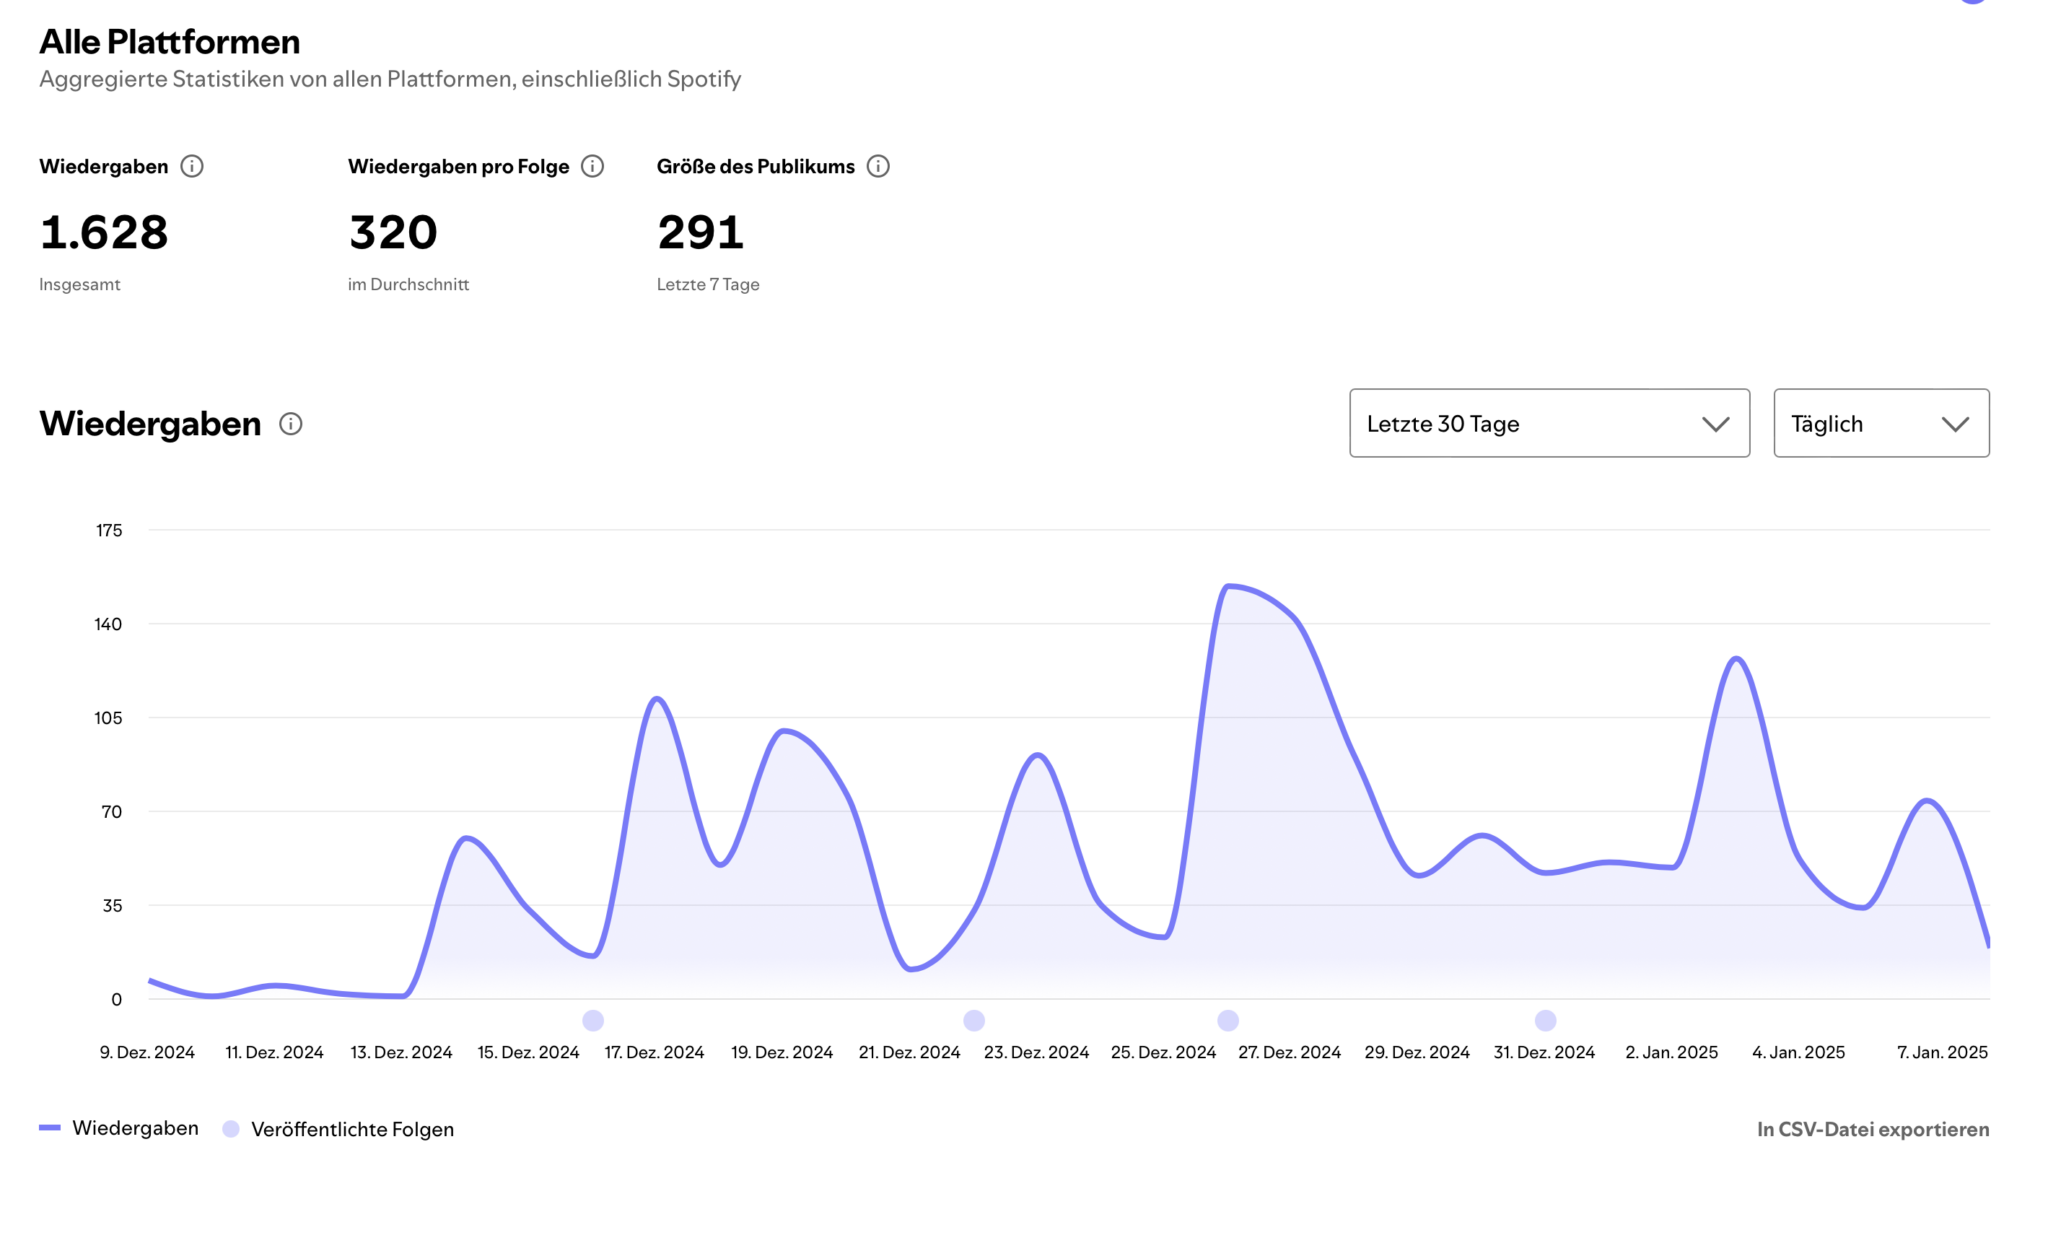Open the Letzte 30 Tage dropdown
The image size is (2048, 1256).
(1548, 423)
